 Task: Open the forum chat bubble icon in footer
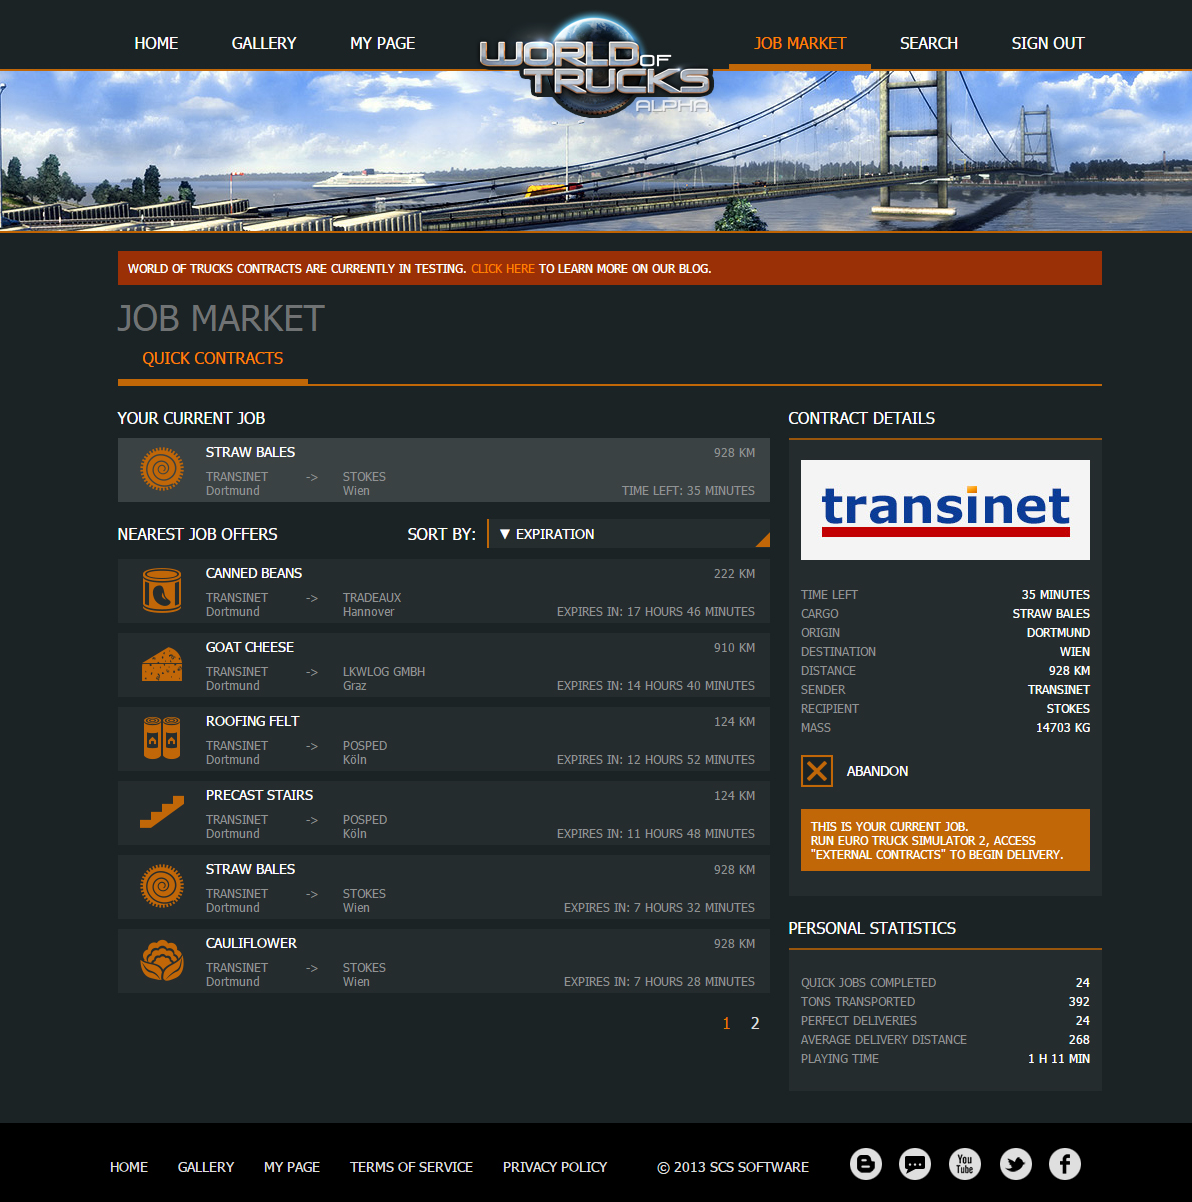(x=915, y=1164)
